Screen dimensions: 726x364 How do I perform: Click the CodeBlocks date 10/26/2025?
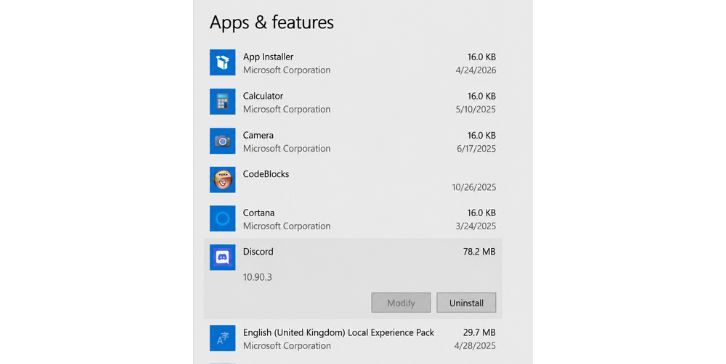(474, 188)
